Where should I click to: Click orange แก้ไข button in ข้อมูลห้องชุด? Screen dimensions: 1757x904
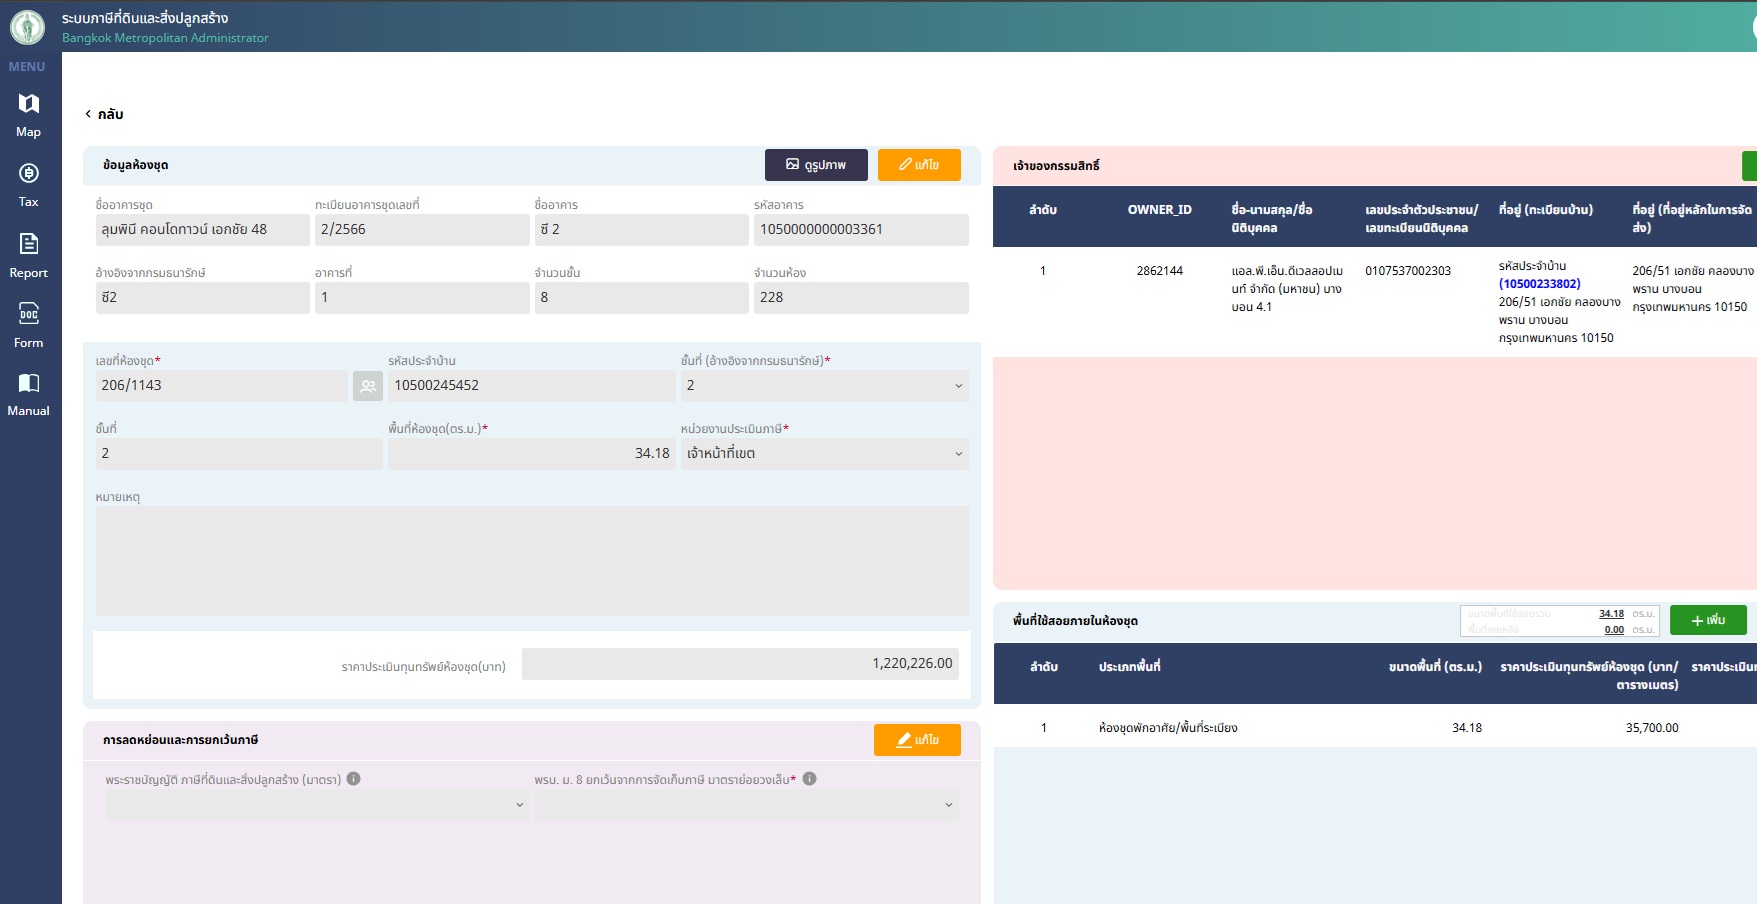(x=919, y=165)
